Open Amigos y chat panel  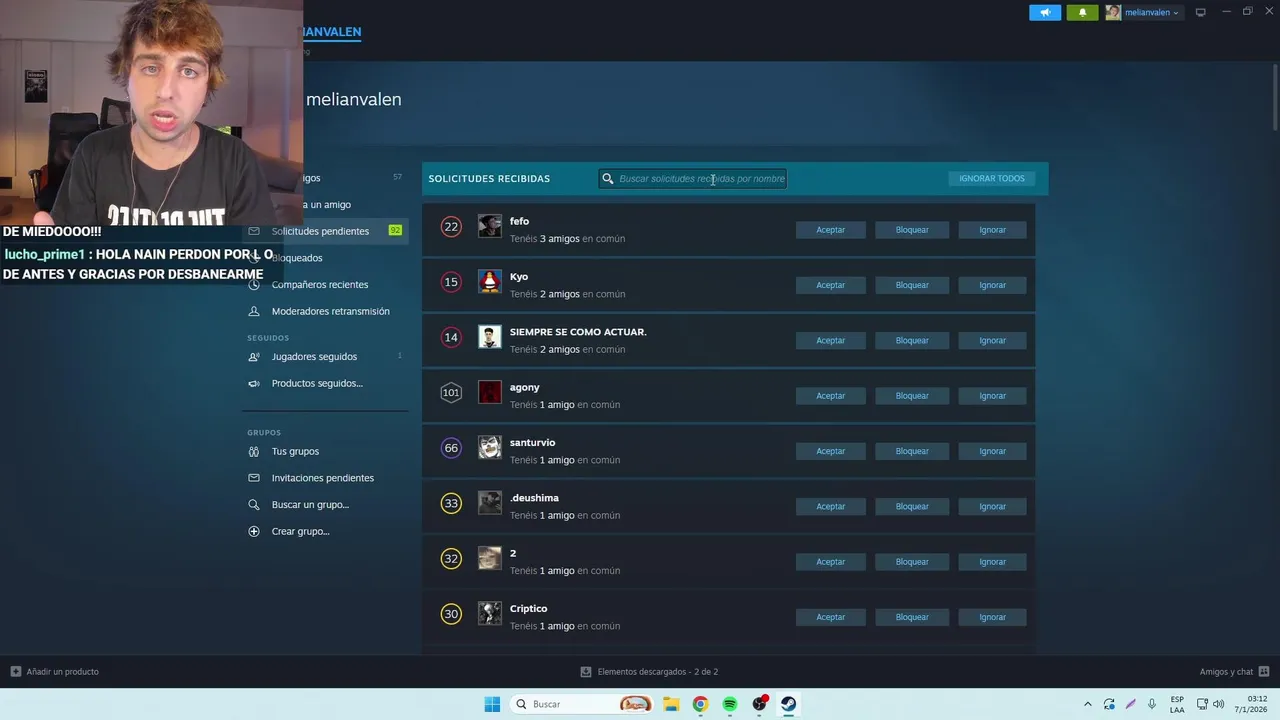coord(1234,672)
